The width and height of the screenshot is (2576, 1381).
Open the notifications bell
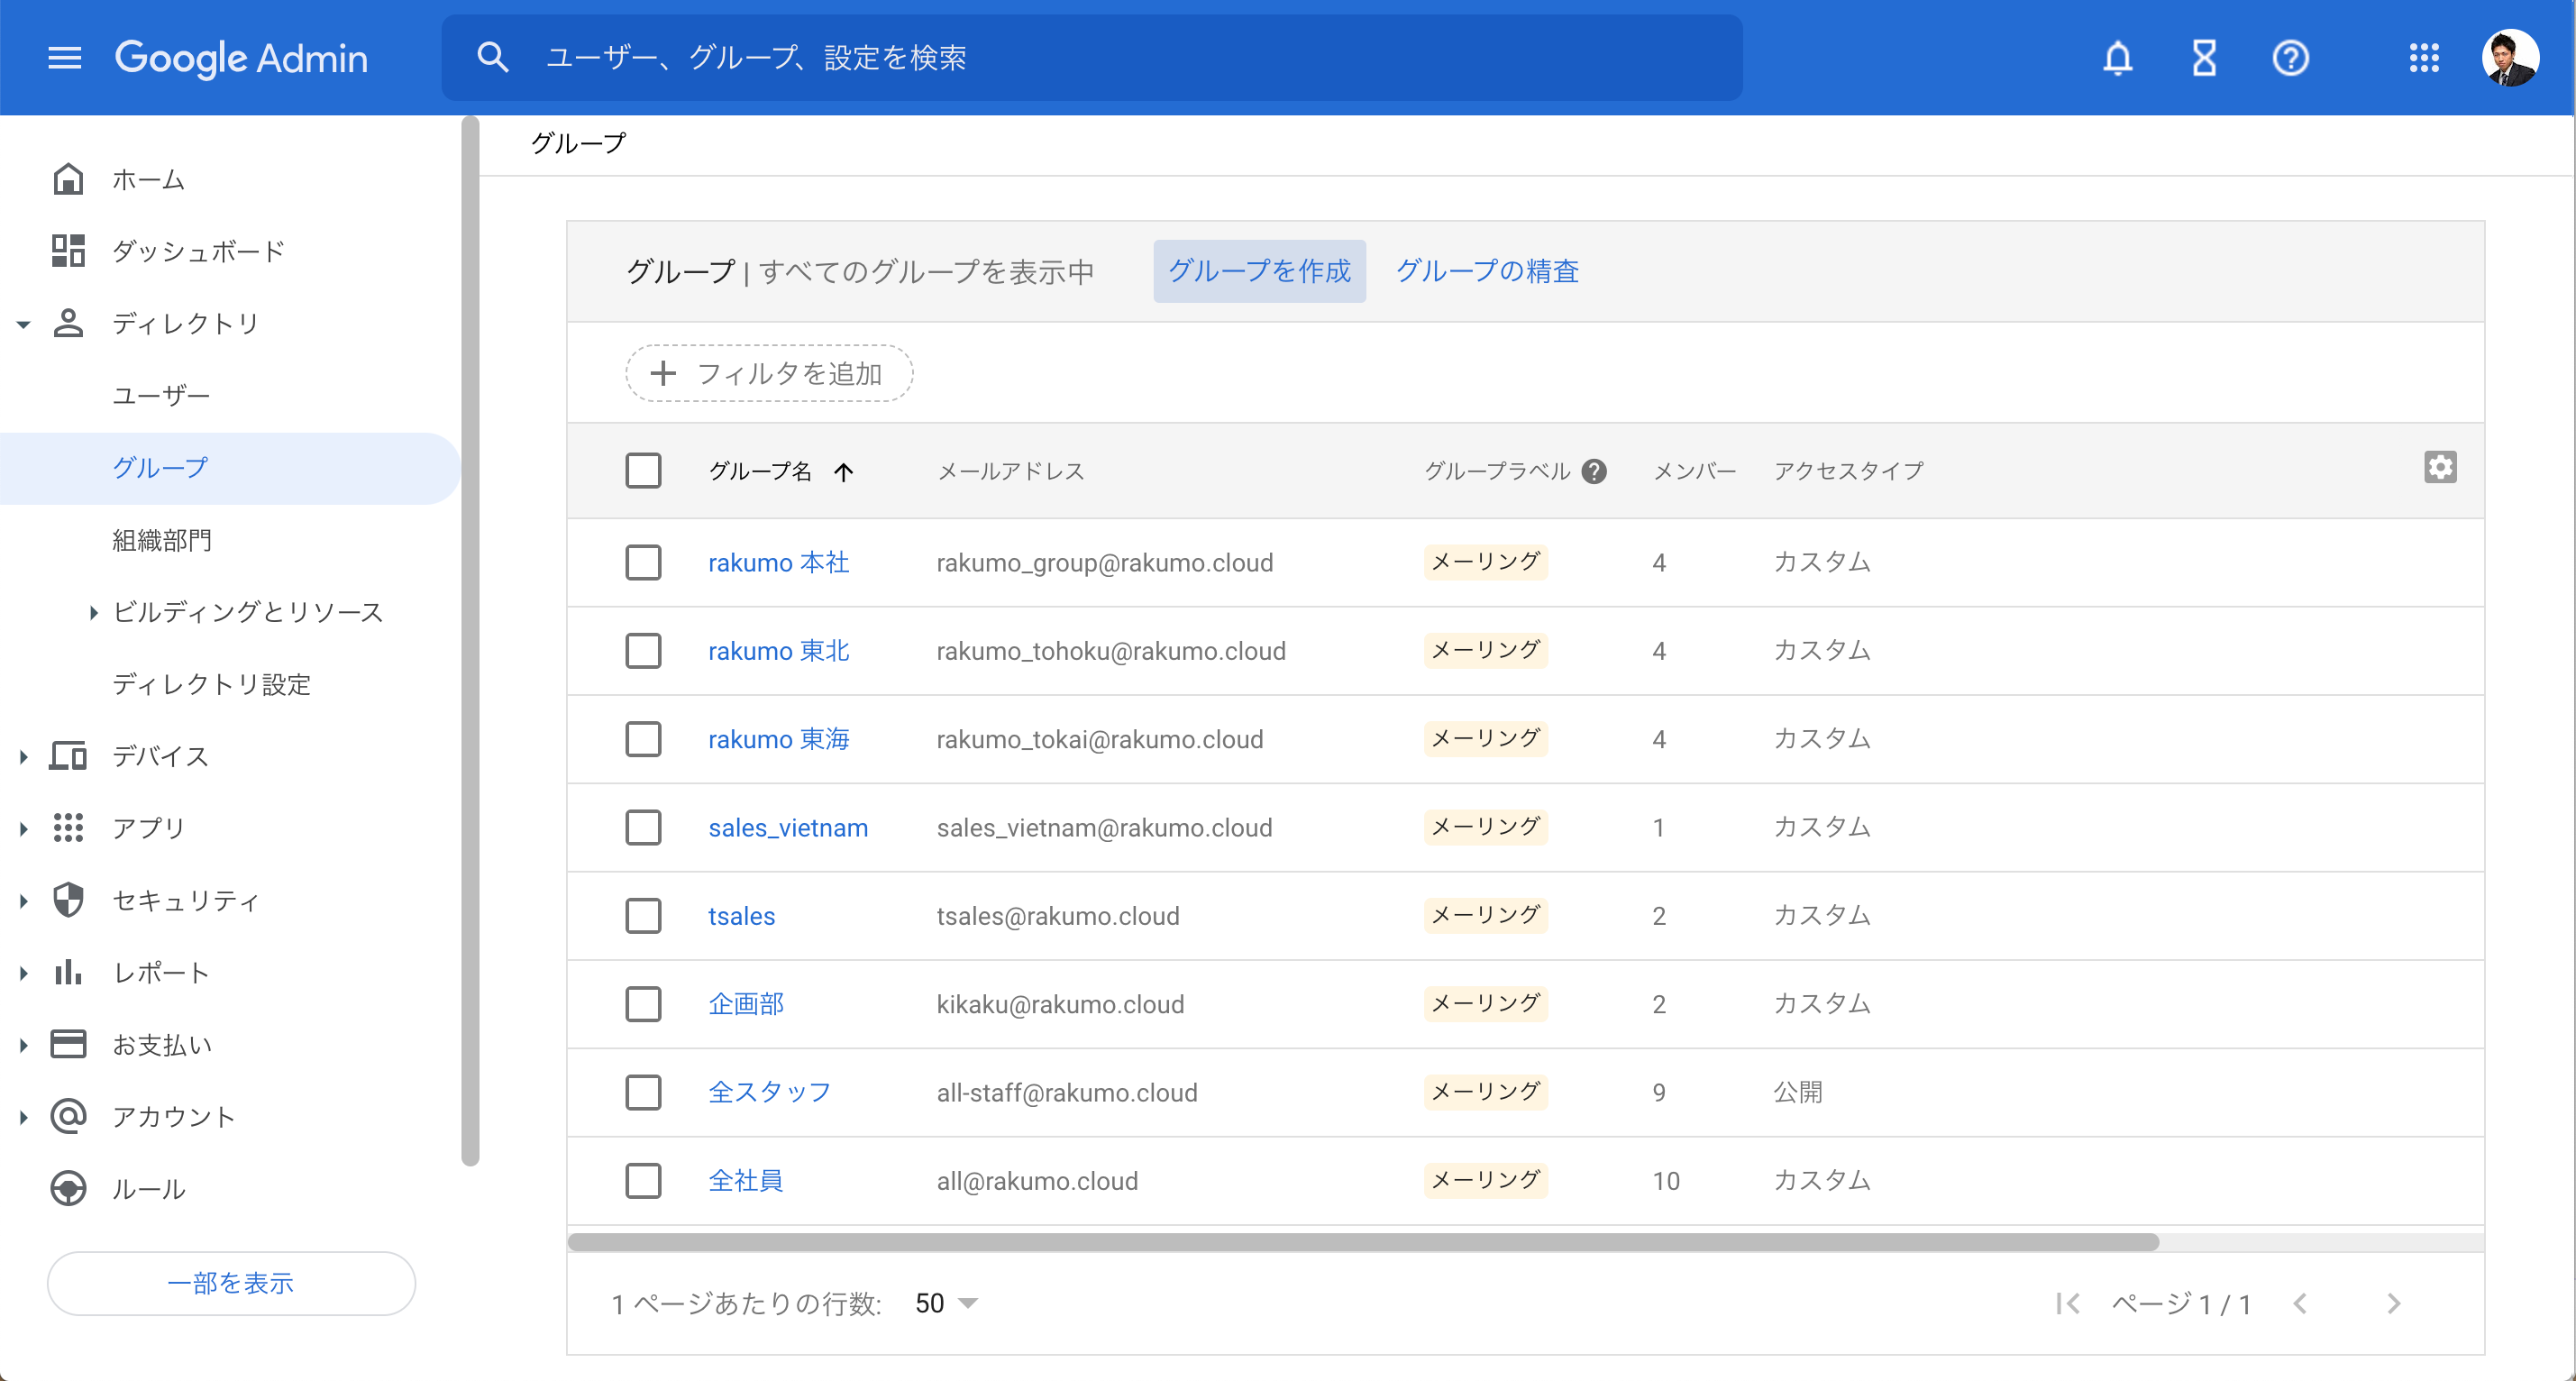(x=2117, y=58)
